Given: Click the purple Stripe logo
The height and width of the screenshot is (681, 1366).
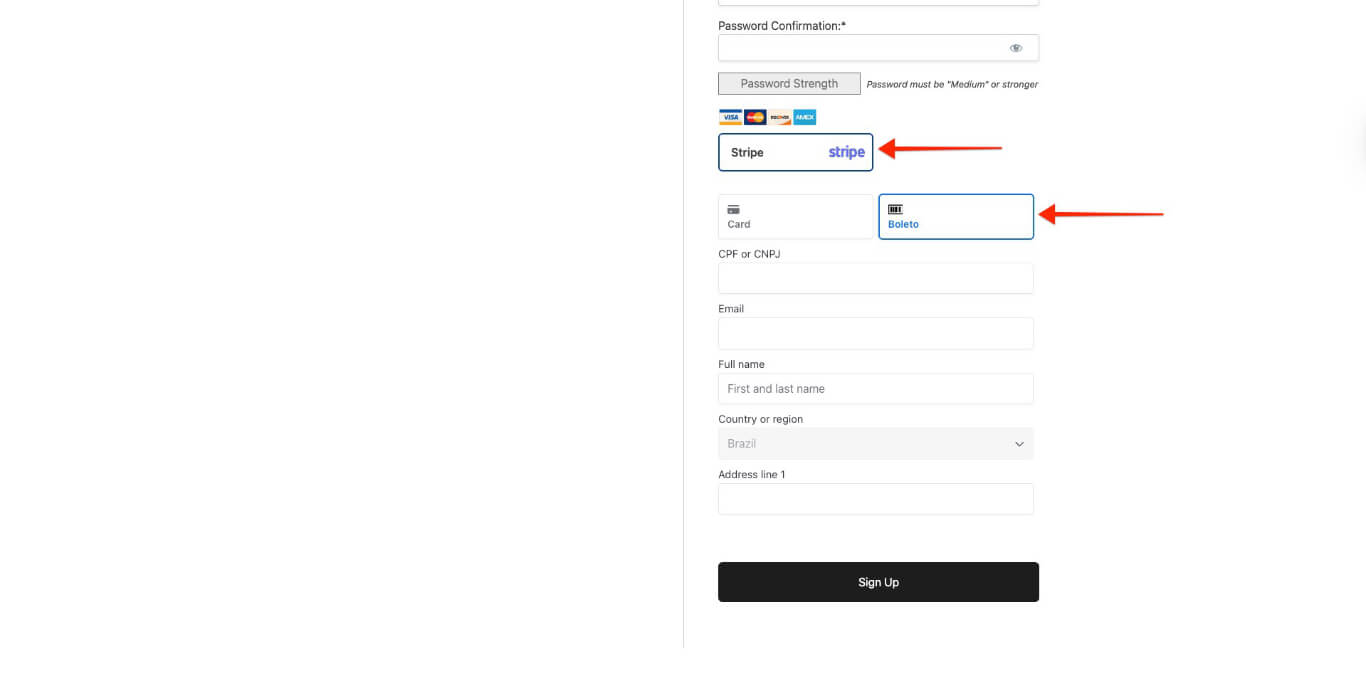Looking at the screenshot, I should coord(846,151).
